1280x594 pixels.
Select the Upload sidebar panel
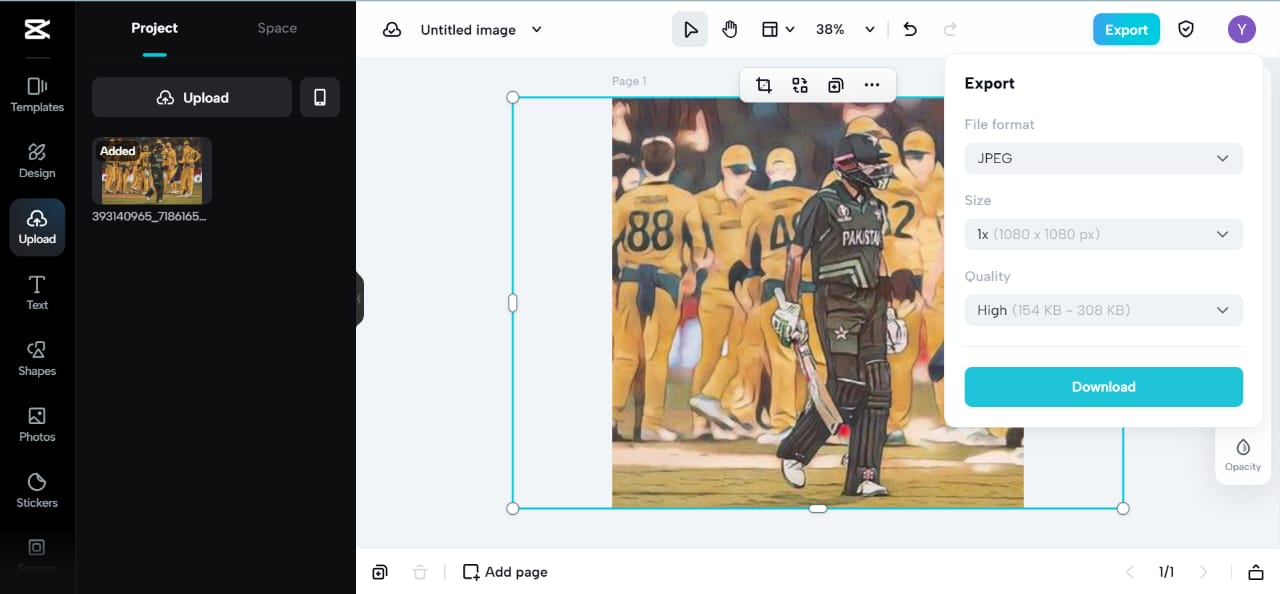(37, 227)
